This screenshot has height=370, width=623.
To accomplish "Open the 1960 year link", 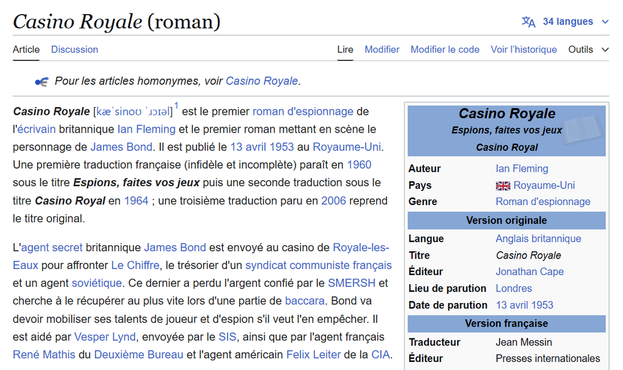I will tap(359, 165).
